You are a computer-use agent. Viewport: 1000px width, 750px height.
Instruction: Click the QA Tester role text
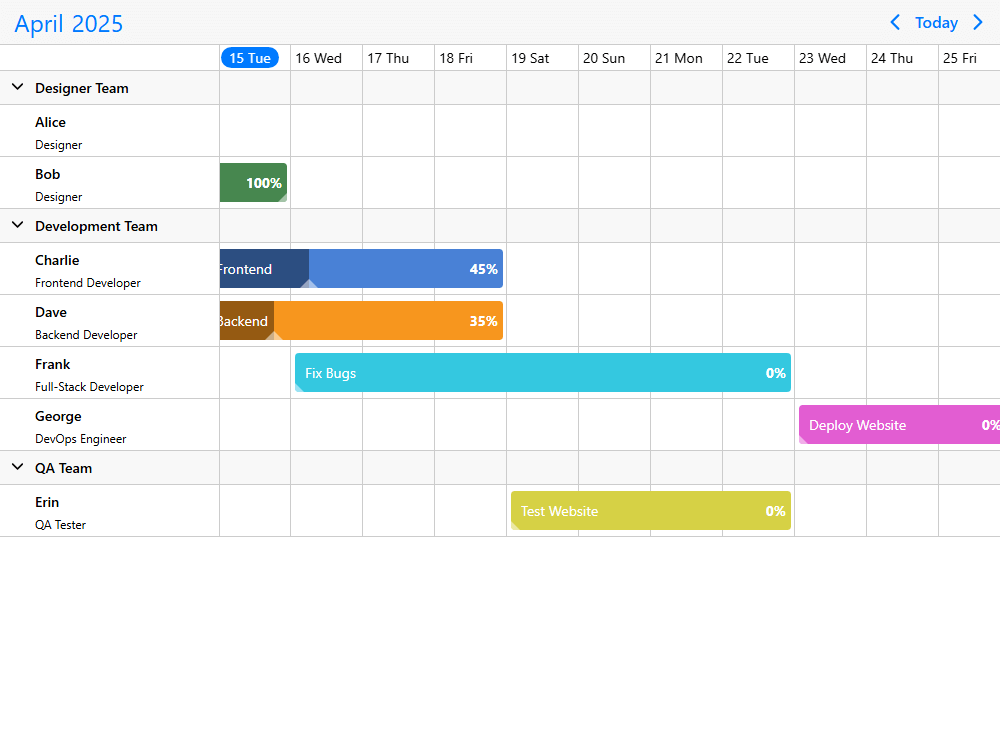(61, 525)
